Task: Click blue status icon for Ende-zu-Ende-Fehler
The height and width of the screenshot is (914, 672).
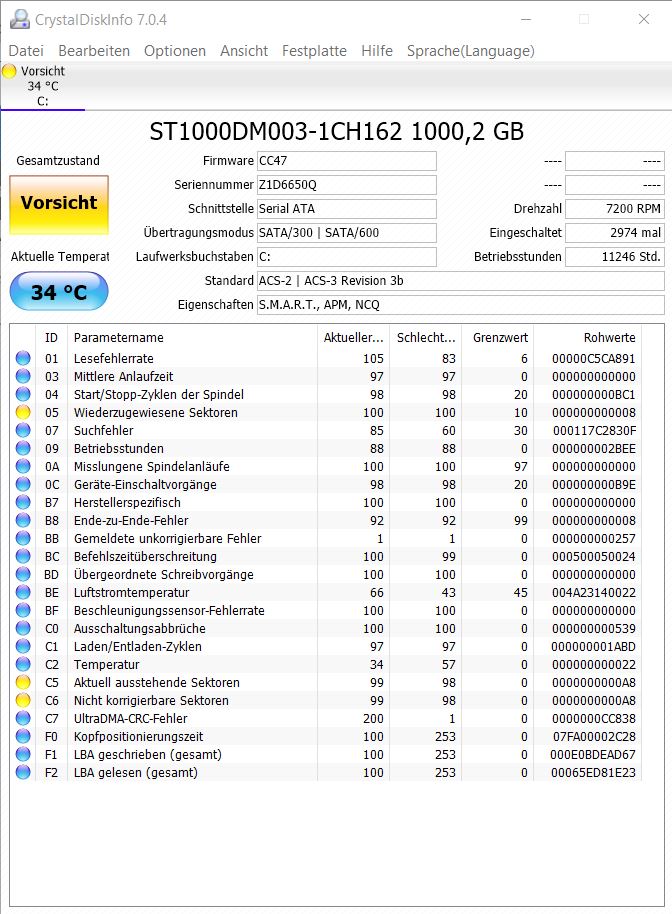Action: pos(23,520)
